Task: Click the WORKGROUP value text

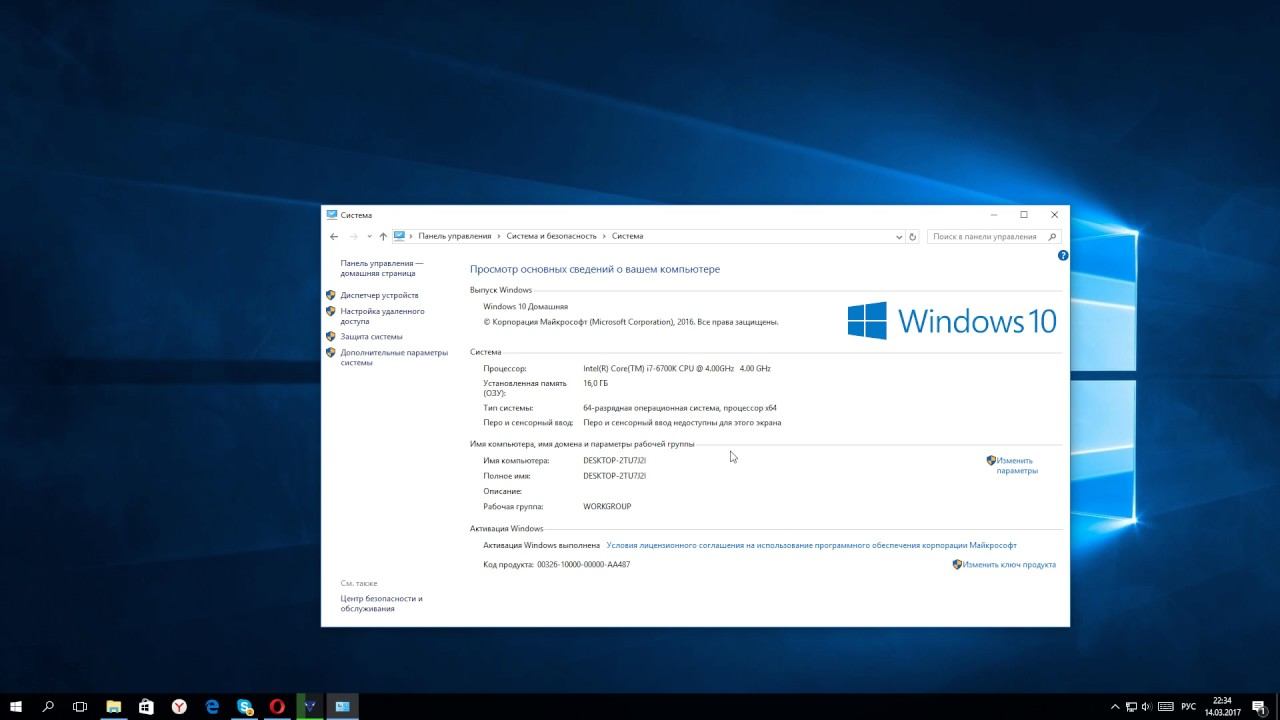Action: pos(607,507)
